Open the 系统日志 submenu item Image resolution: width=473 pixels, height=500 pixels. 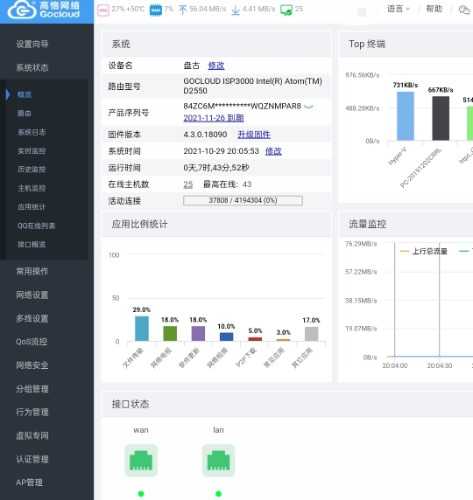(x=32, y=132)
